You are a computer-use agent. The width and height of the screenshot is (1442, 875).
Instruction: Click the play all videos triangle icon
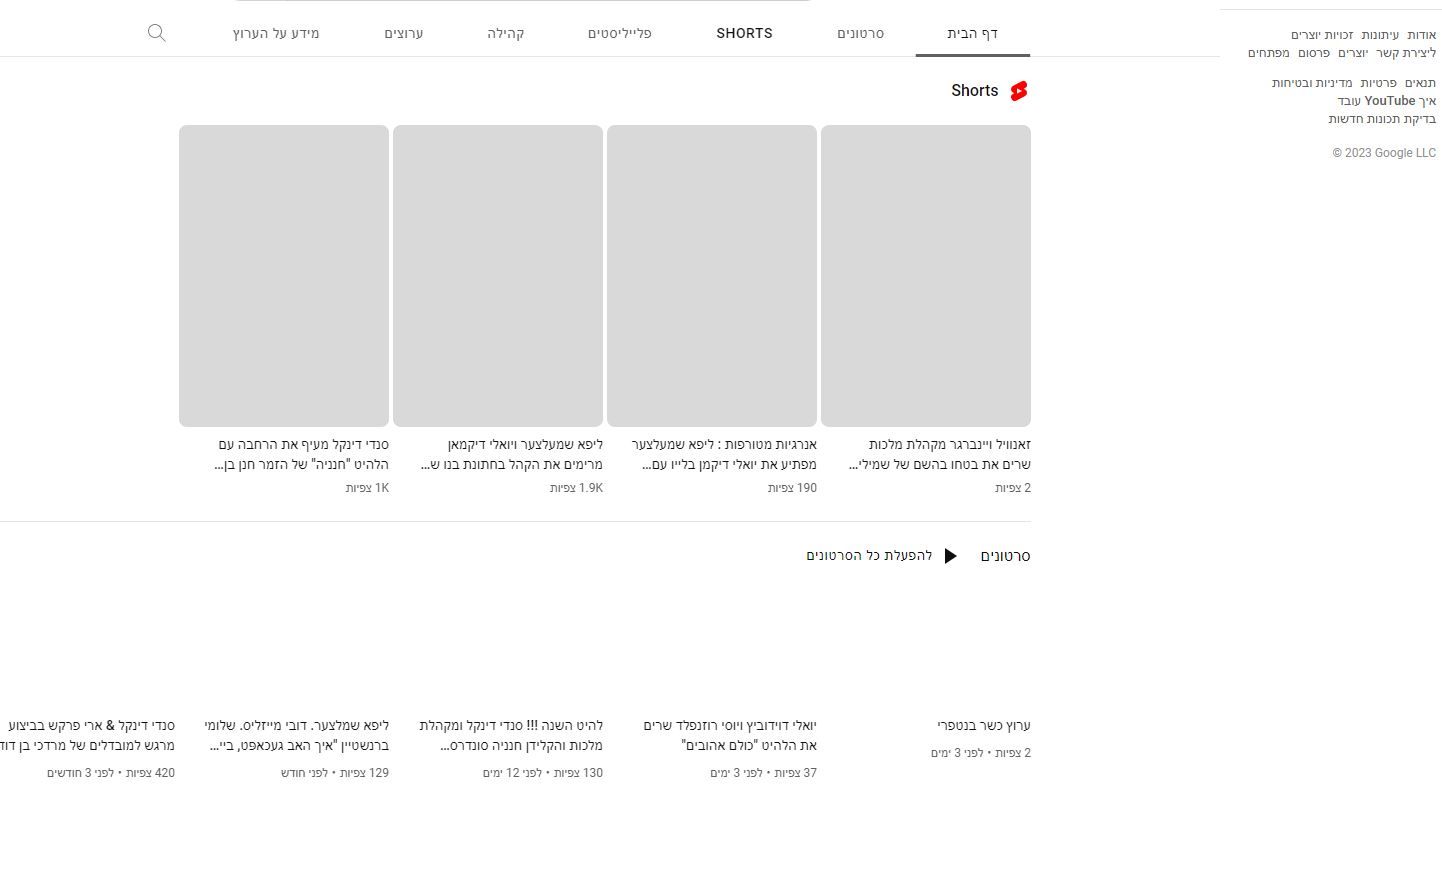pos(950,556)
